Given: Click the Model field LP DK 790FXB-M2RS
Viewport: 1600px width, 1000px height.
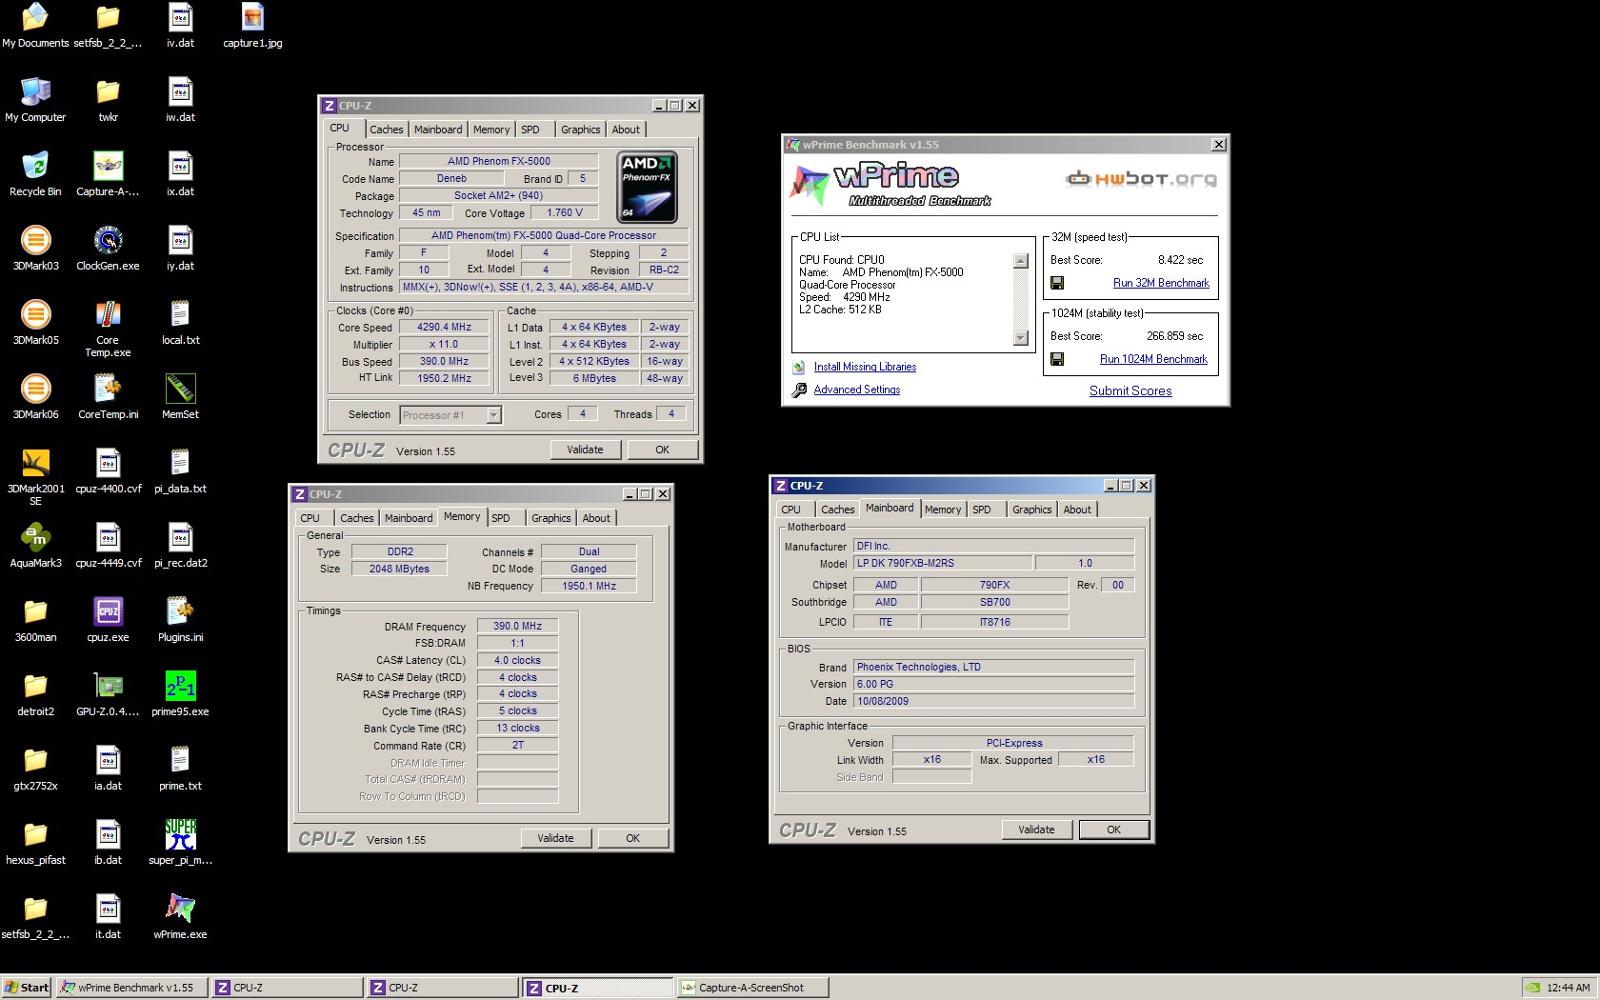Looking at the screenshot, I should (x=942, y=563).
